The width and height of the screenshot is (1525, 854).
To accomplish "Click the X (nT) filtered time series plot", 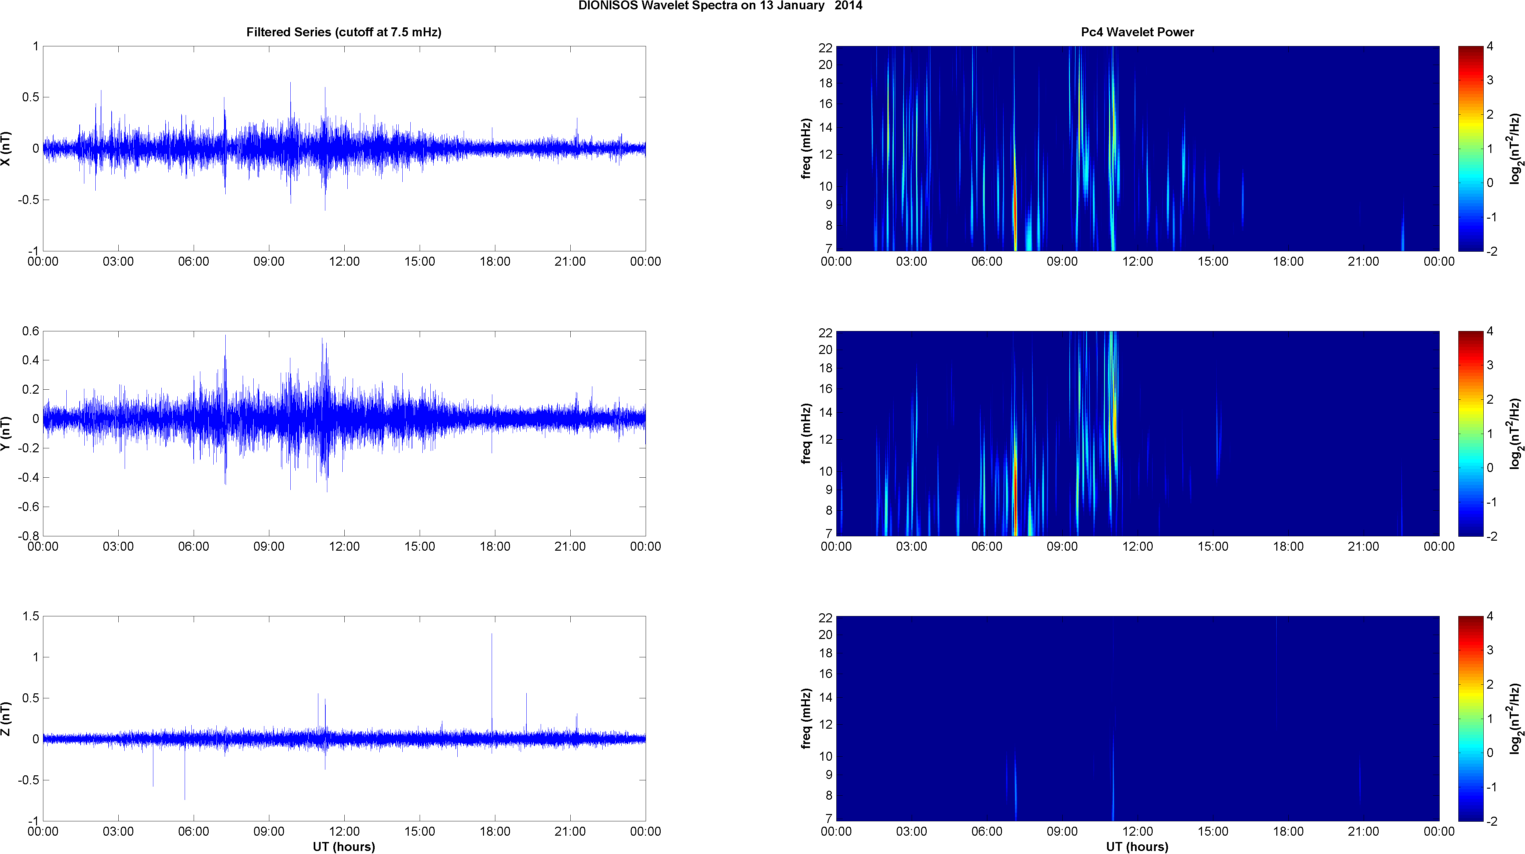I will [x=344, y=148].
